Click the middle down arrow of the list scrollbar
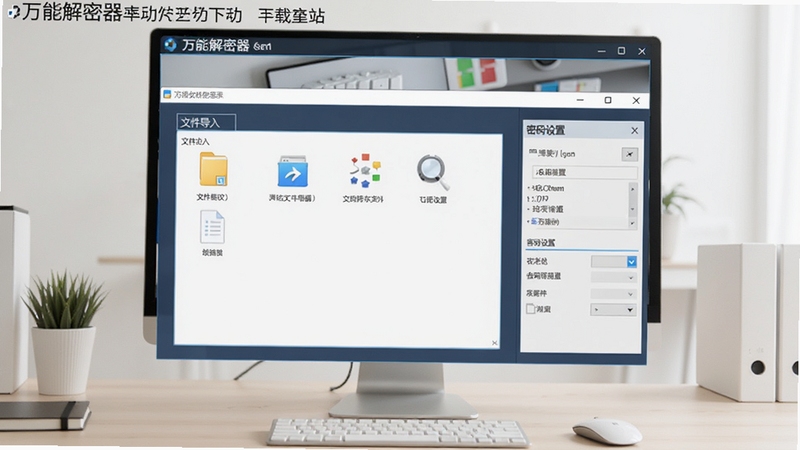 click(633, 209)
